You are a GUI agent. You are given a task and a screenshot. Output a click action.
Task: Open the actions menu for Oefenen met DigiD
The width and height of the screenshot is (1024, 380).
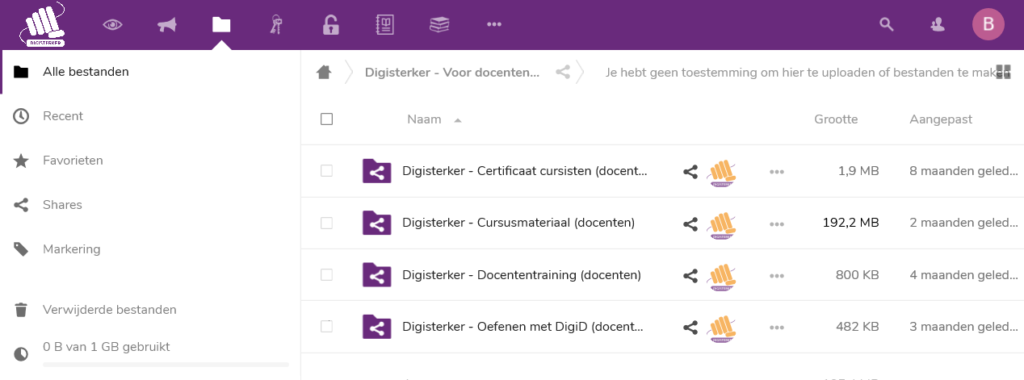(776, 328)
